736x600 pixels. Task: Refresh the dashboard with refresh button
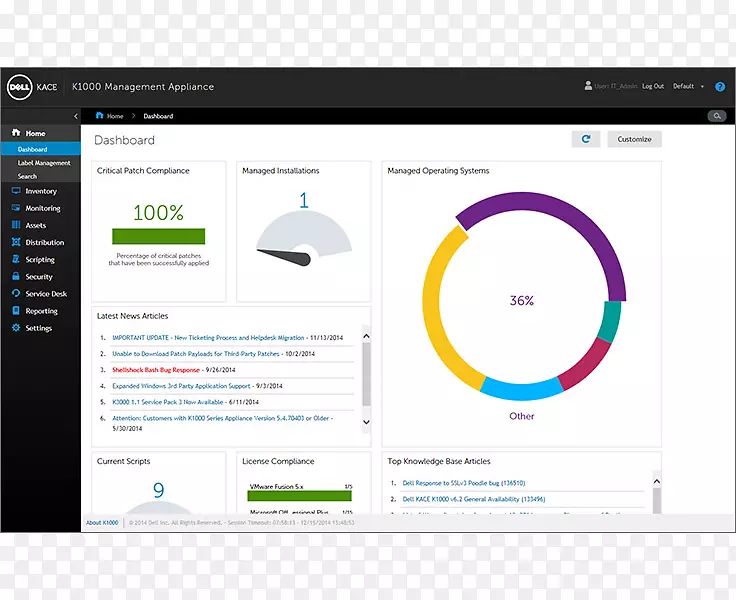[586, 139]
